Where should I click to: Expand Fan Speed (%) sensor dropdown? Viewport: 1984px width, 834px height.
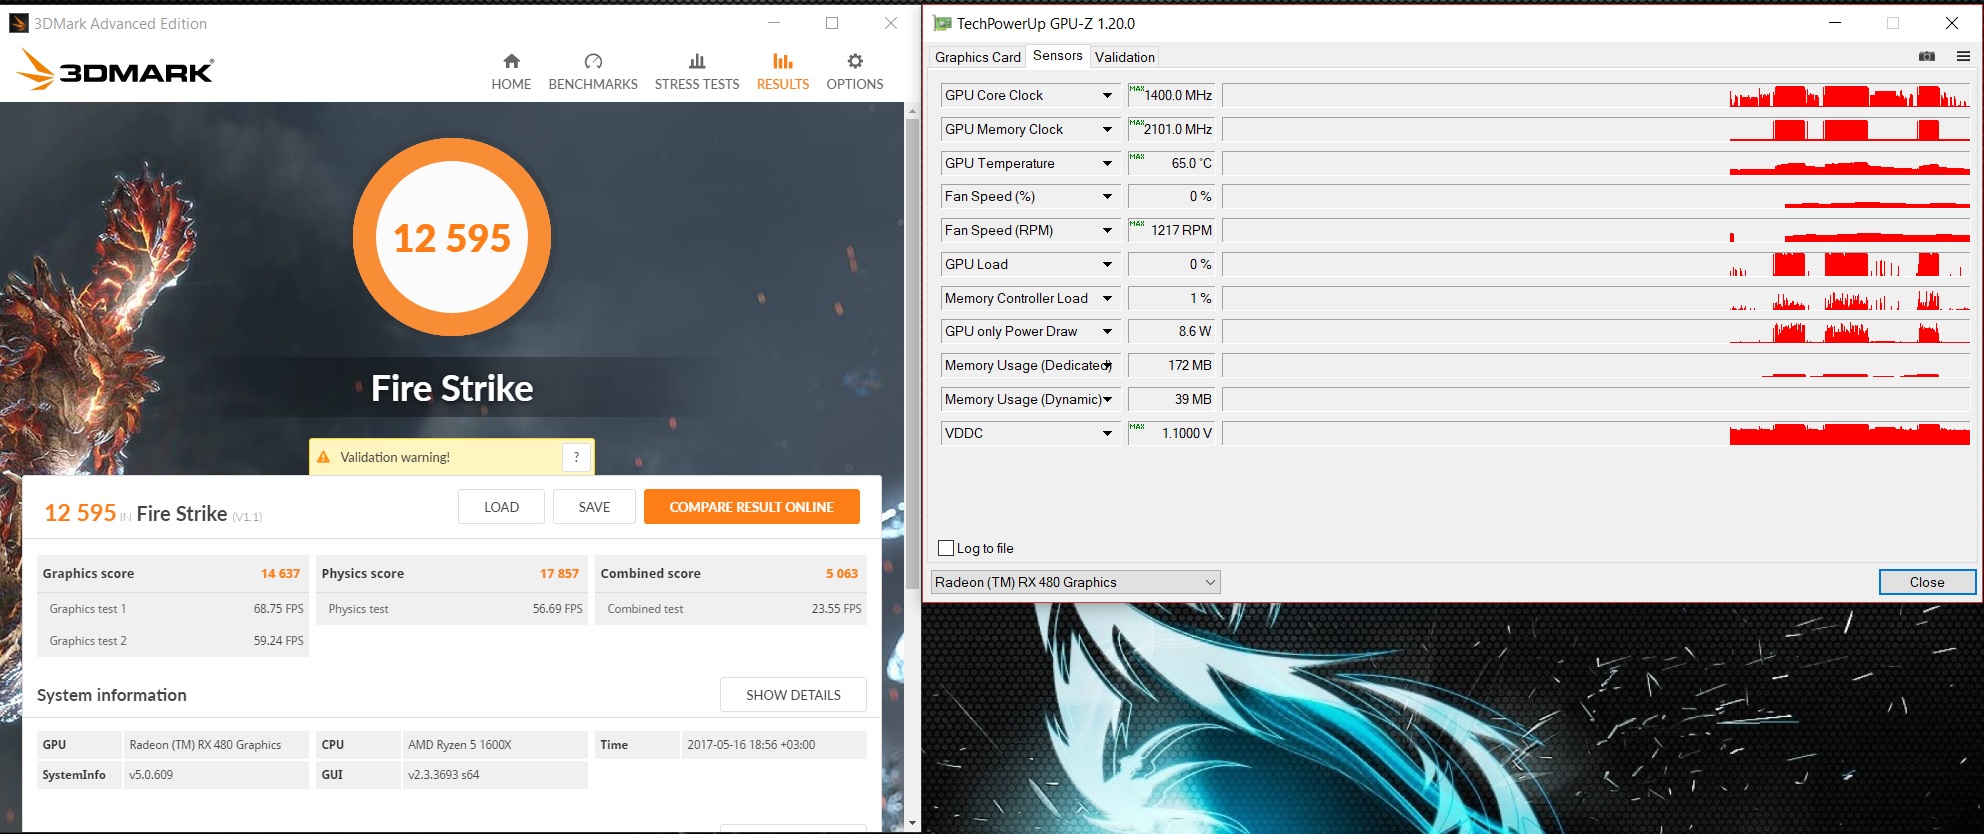(x=1107, y=197)
